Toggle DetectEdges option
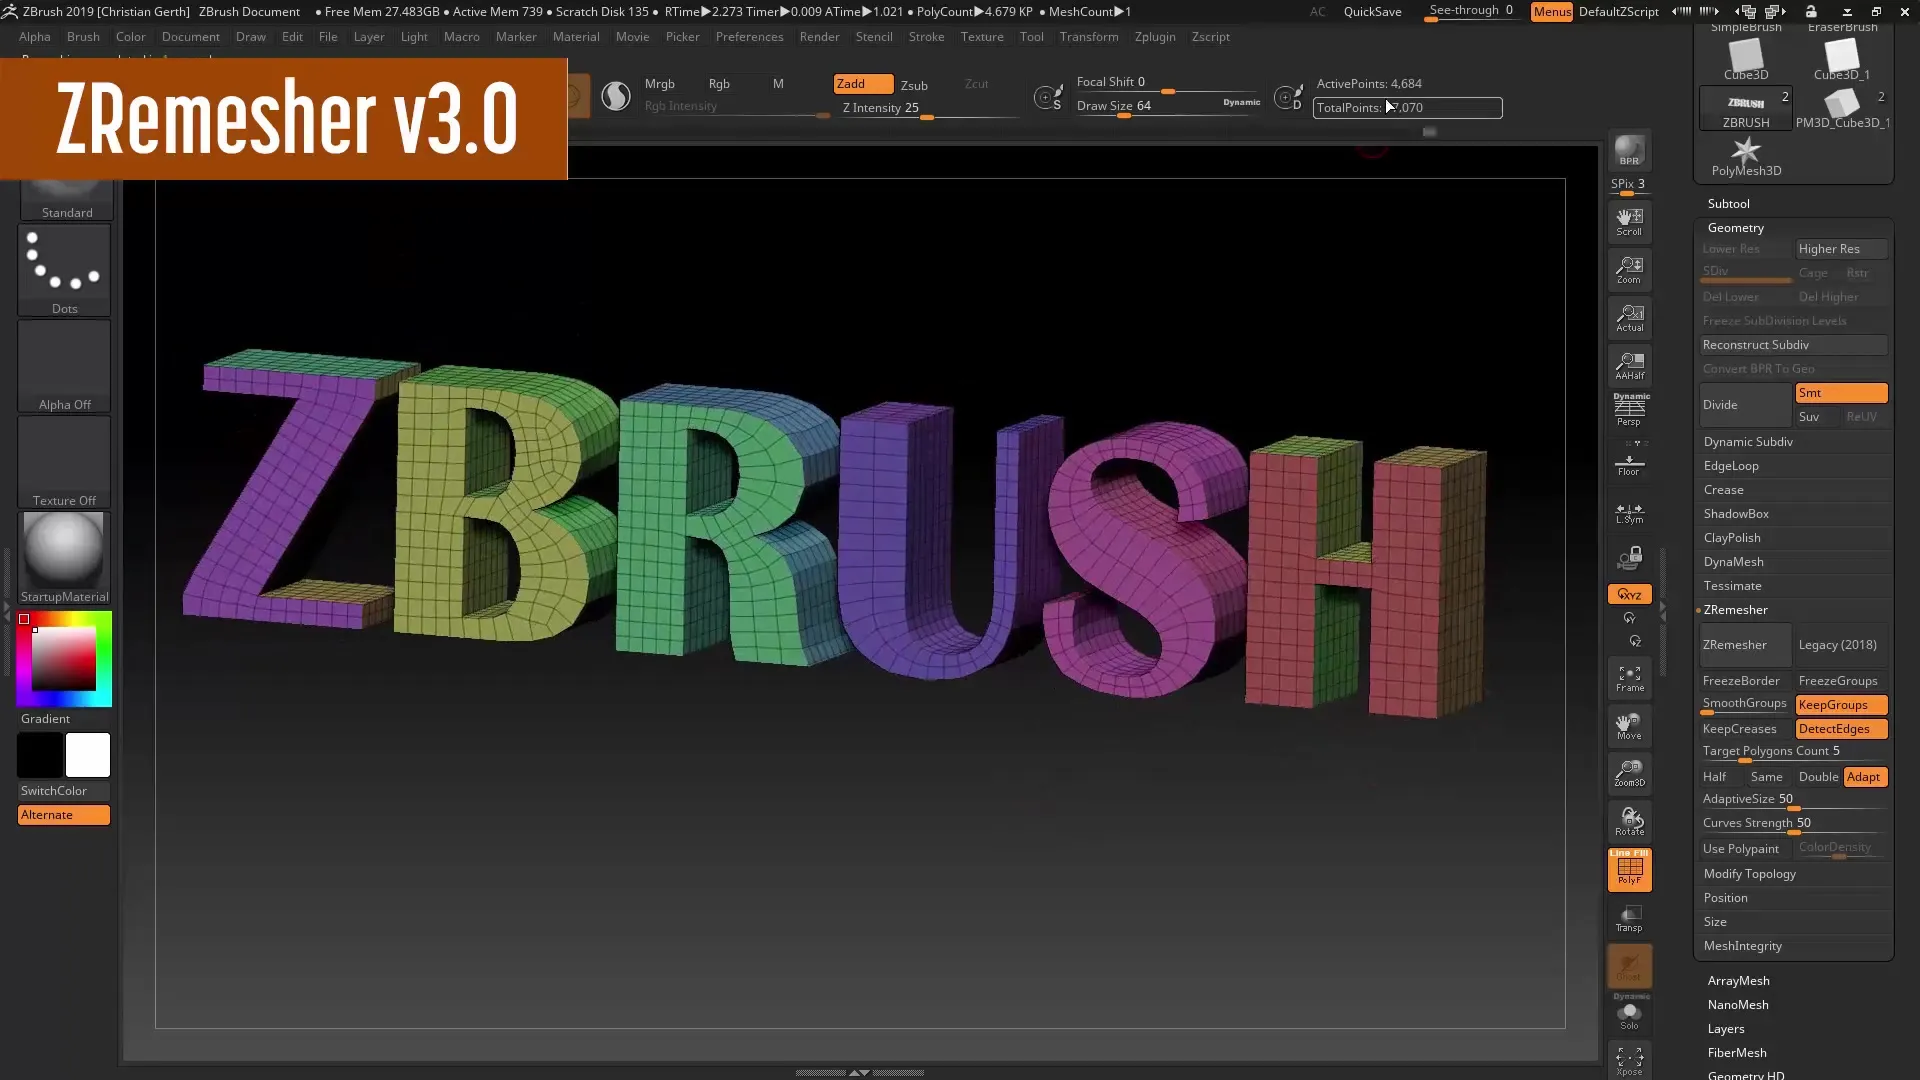 [1841, 729]
